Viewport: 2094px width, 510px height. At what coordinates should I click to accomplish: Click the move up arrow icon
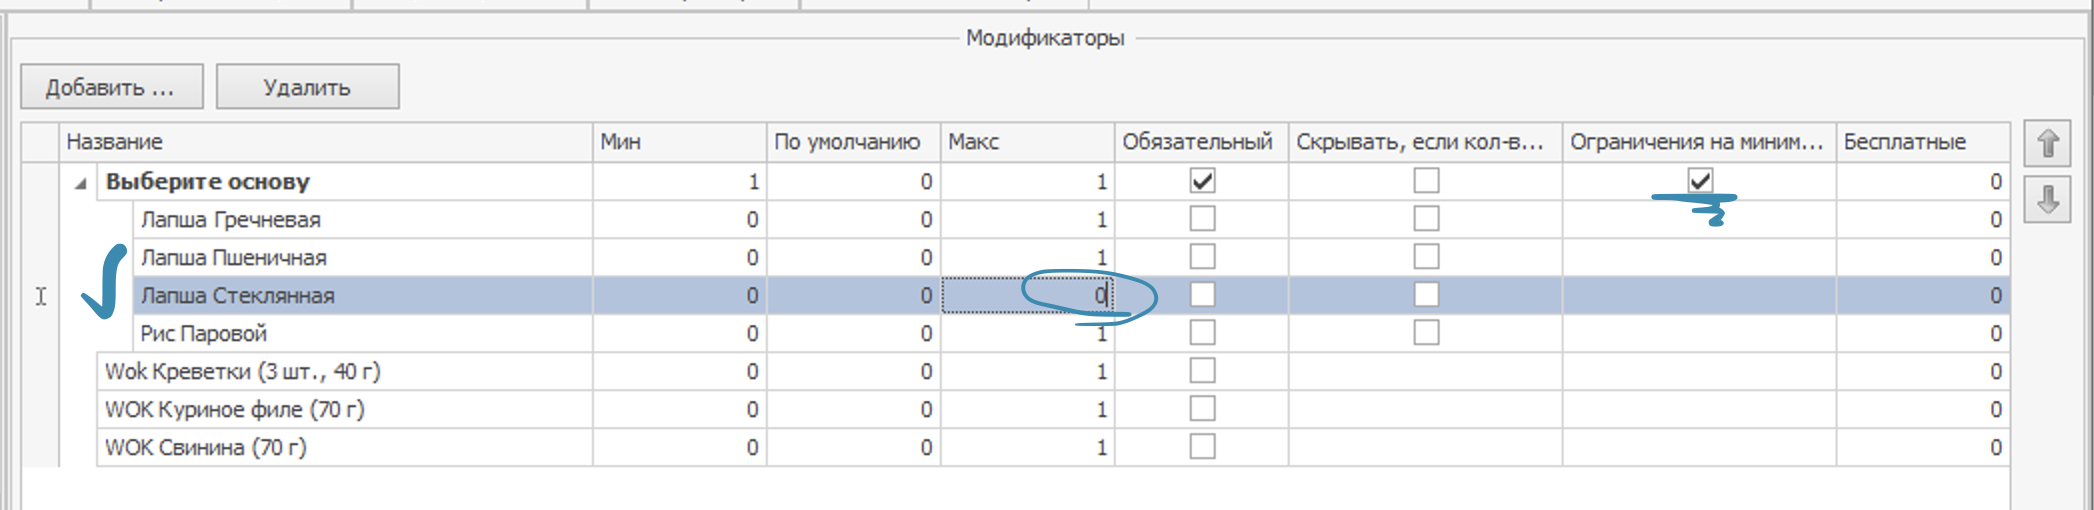pos(2047,144)
